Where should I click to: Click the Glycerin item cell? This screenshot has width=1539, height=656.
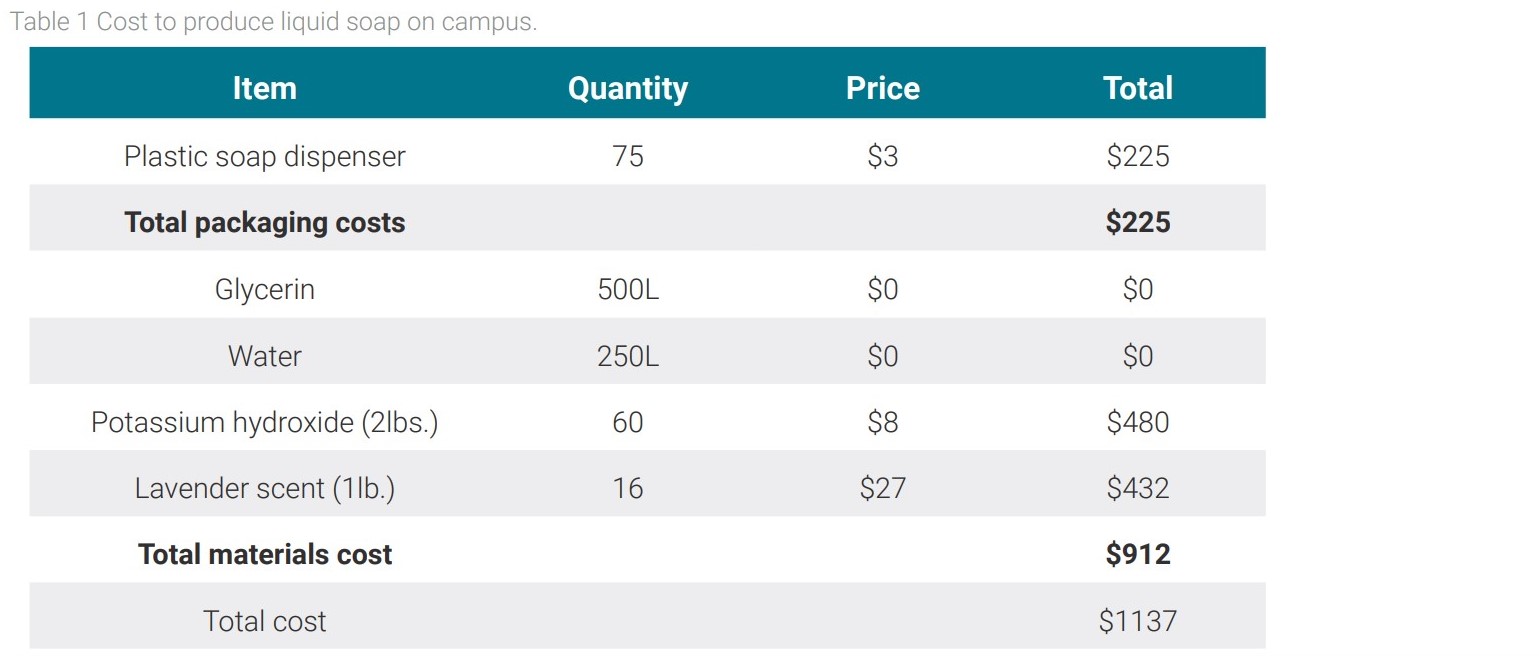pyautogui.click(x=264, y=289)
